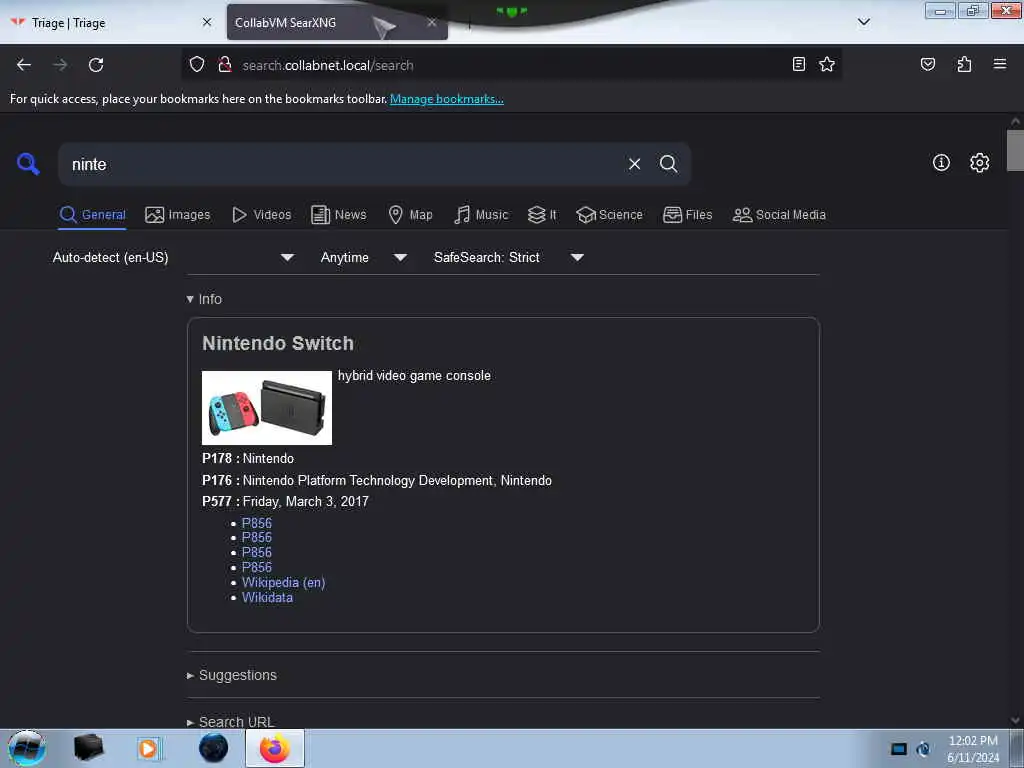This screenshot has height=768, width=1024.
Task: Go back to the previous page
Action: [x=24, y=65]
